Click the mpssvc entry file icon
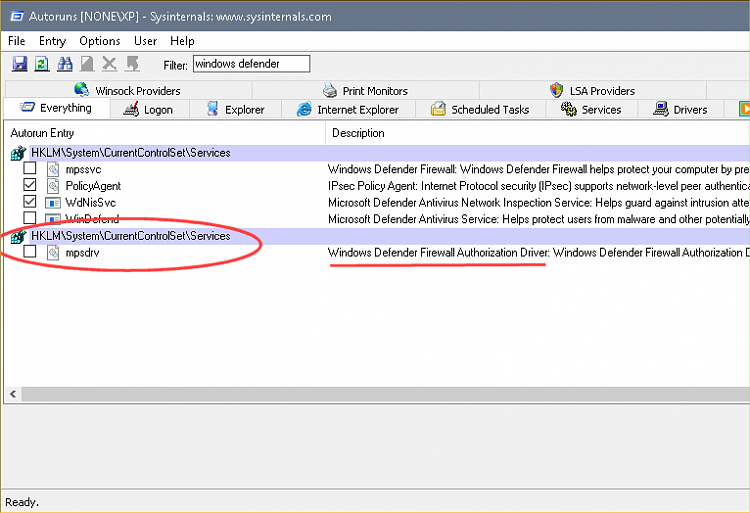 tap(53, 169)
